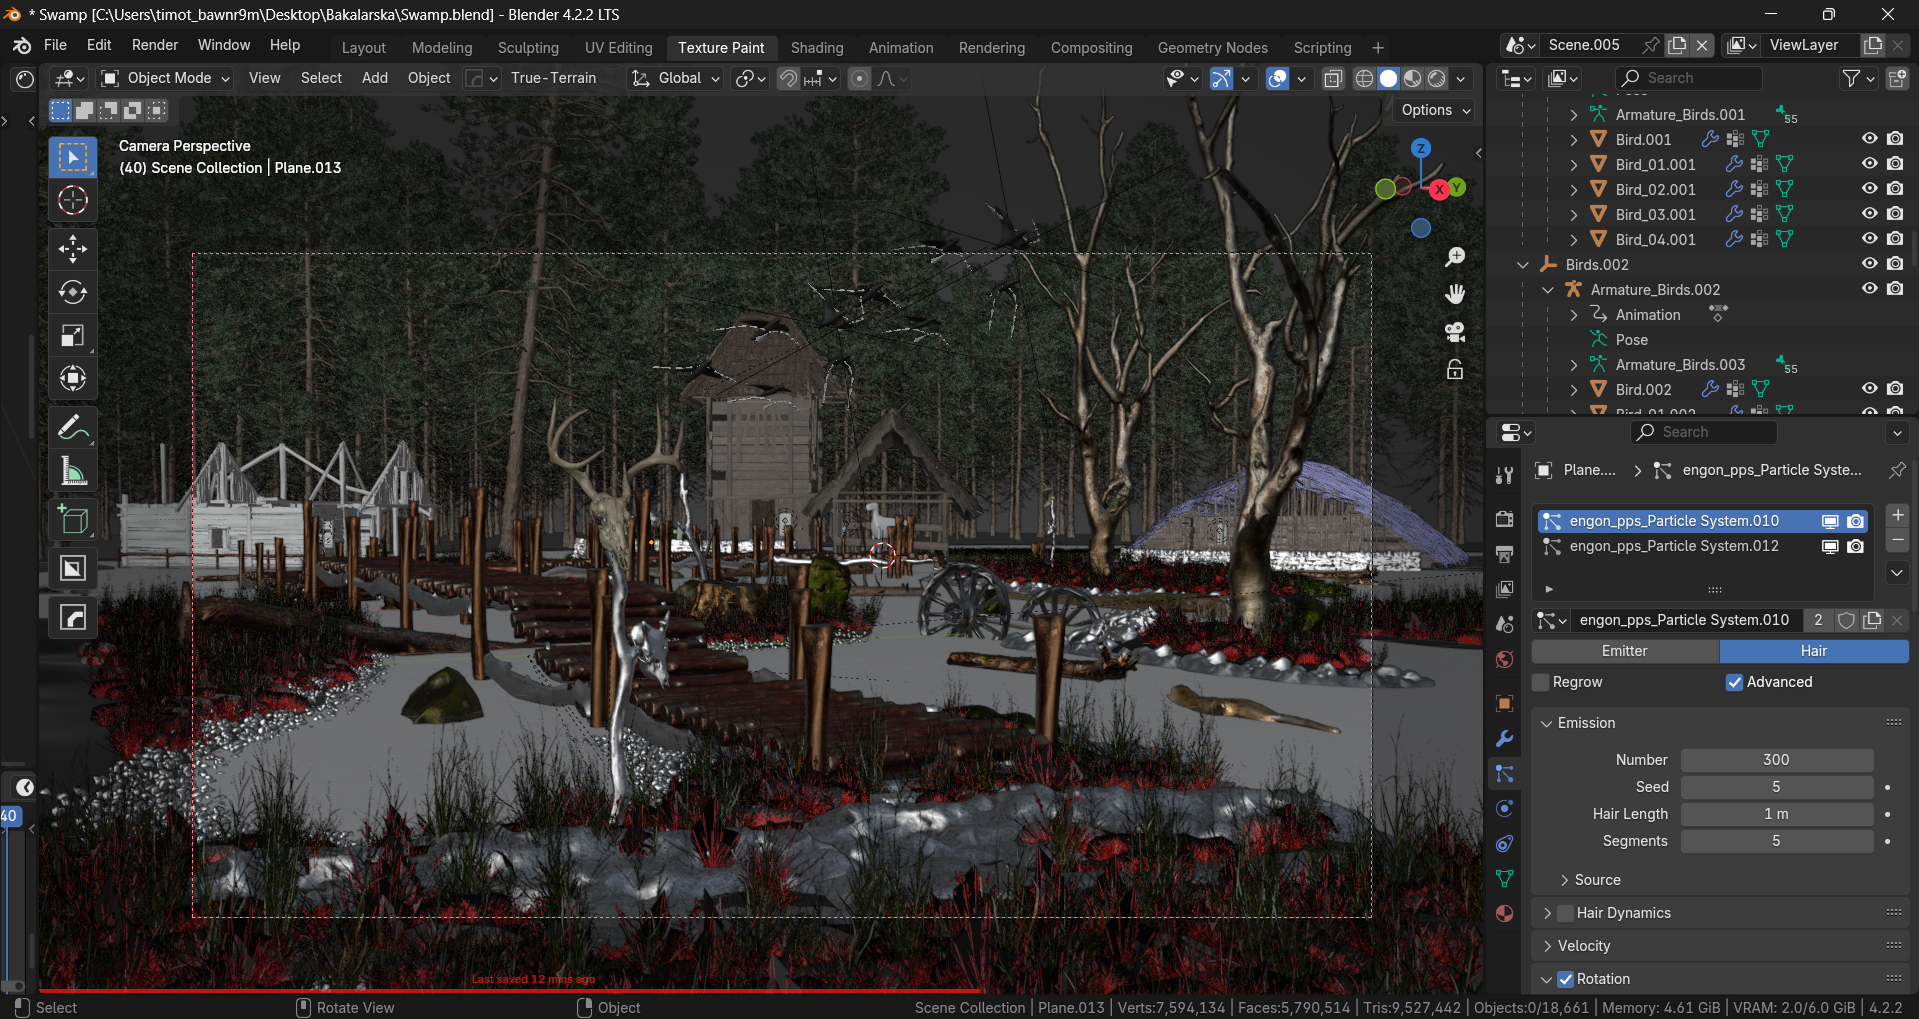The height and width of the screenshot is (1019, 1919).
Task: Open the Scene properties tab
Action: point(1504,624)
